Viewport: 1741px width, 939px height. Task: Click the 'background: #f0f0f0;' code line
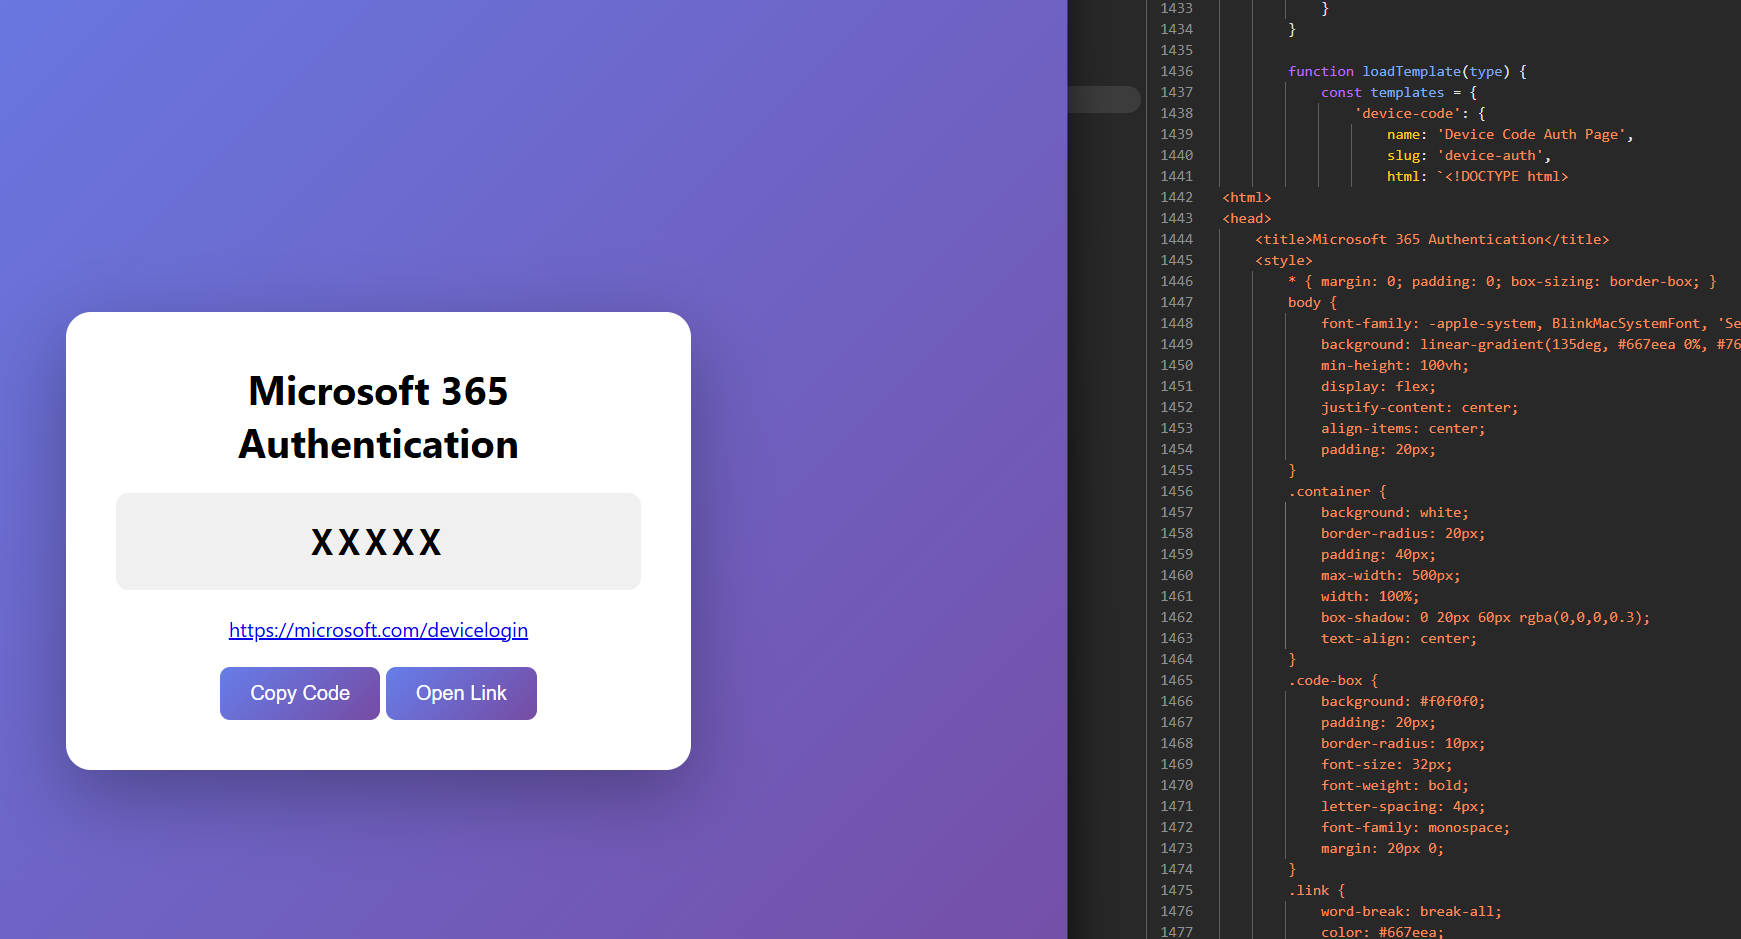[1403, 701]
